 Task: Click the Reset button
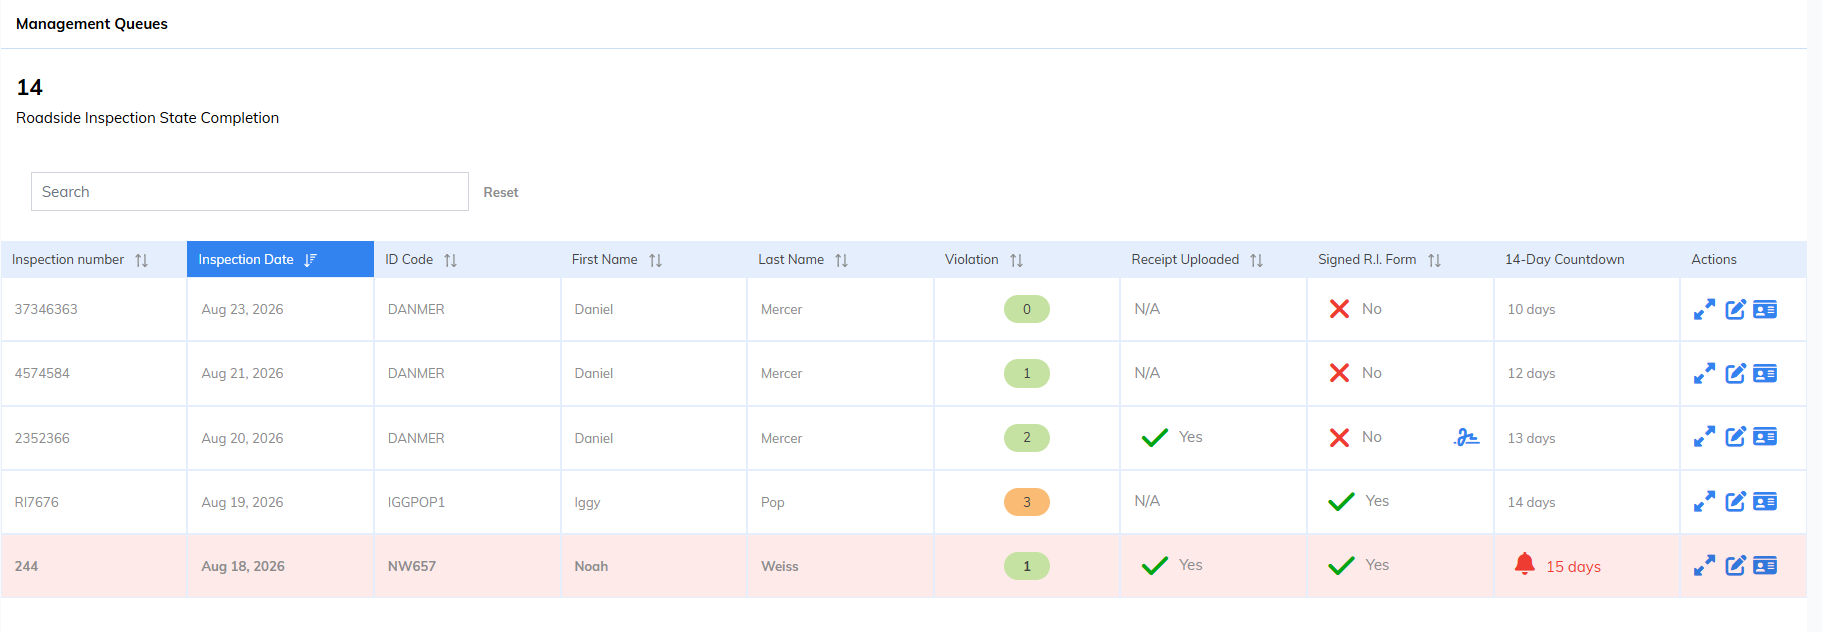pos(501,192)
